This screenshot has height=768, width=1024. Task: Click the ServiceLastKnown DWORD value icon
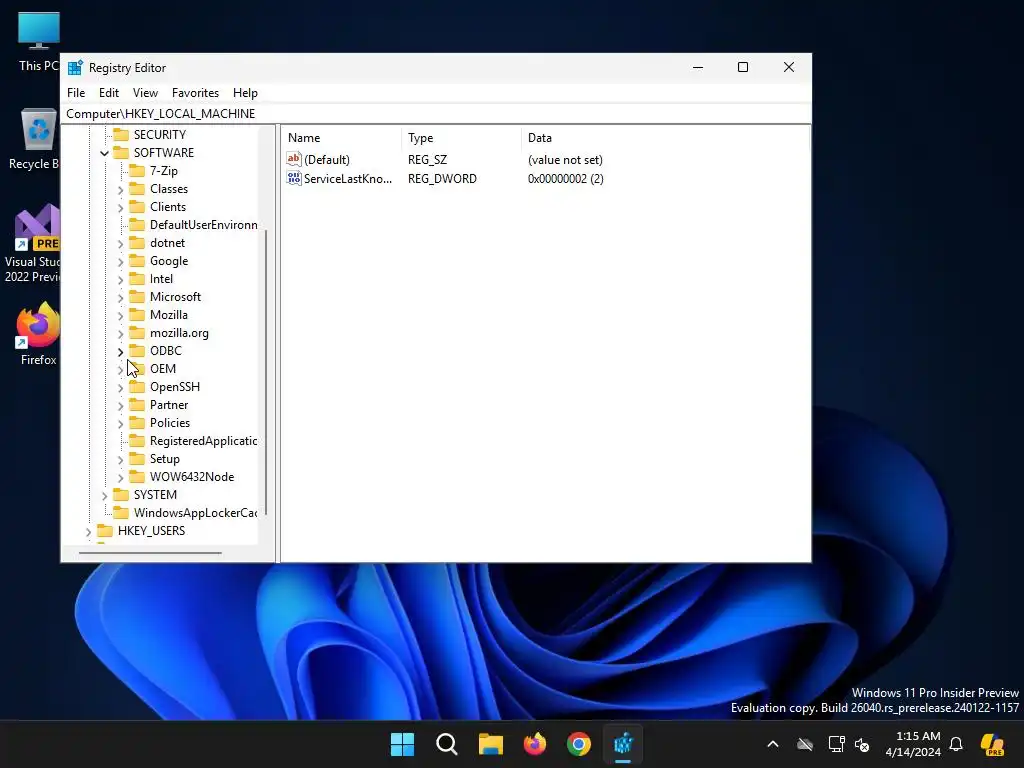pyautogui.click(x=294, y=178)
